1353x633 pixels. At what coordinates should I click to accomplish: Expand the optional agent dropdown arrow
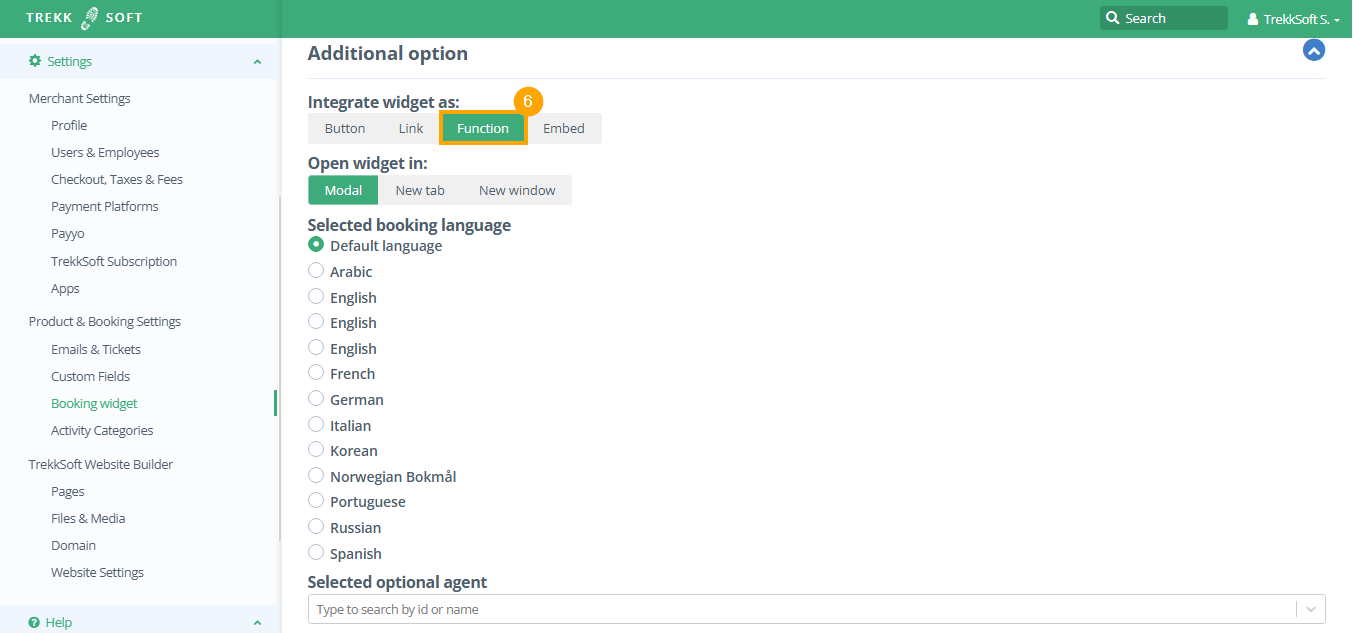(x=1310, y=609)
